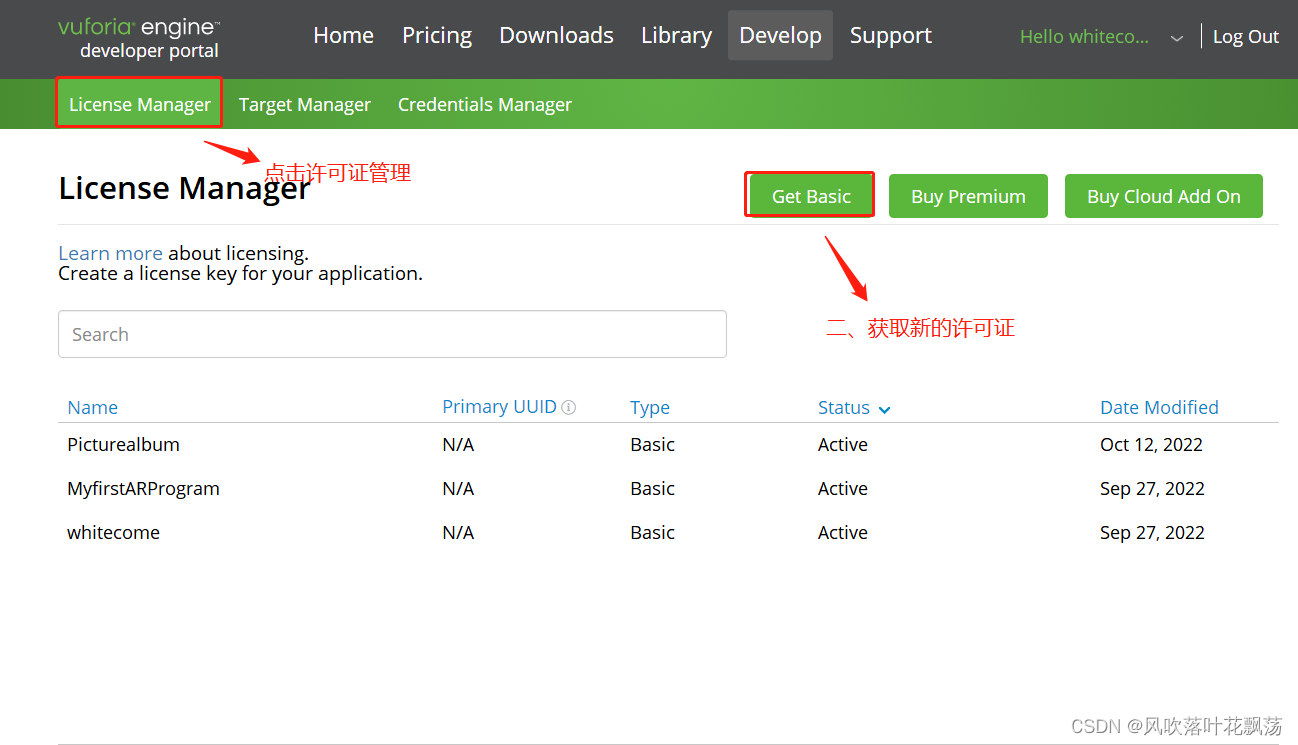Click the Get Basic button
The image size is (1298, 745).
coord(811,196)
